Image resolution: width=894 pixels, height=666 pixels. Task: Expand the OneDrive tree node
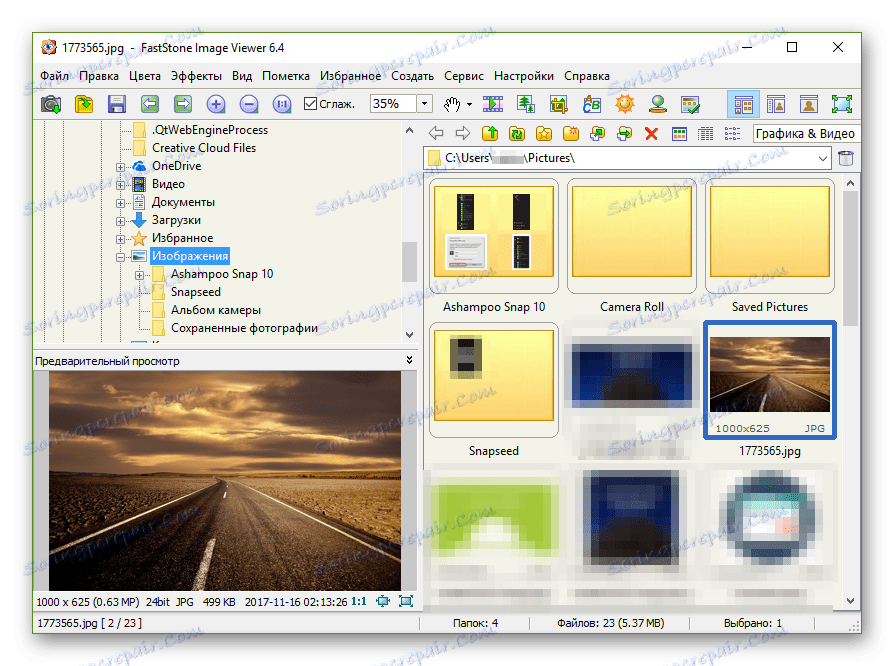[121, 166]
